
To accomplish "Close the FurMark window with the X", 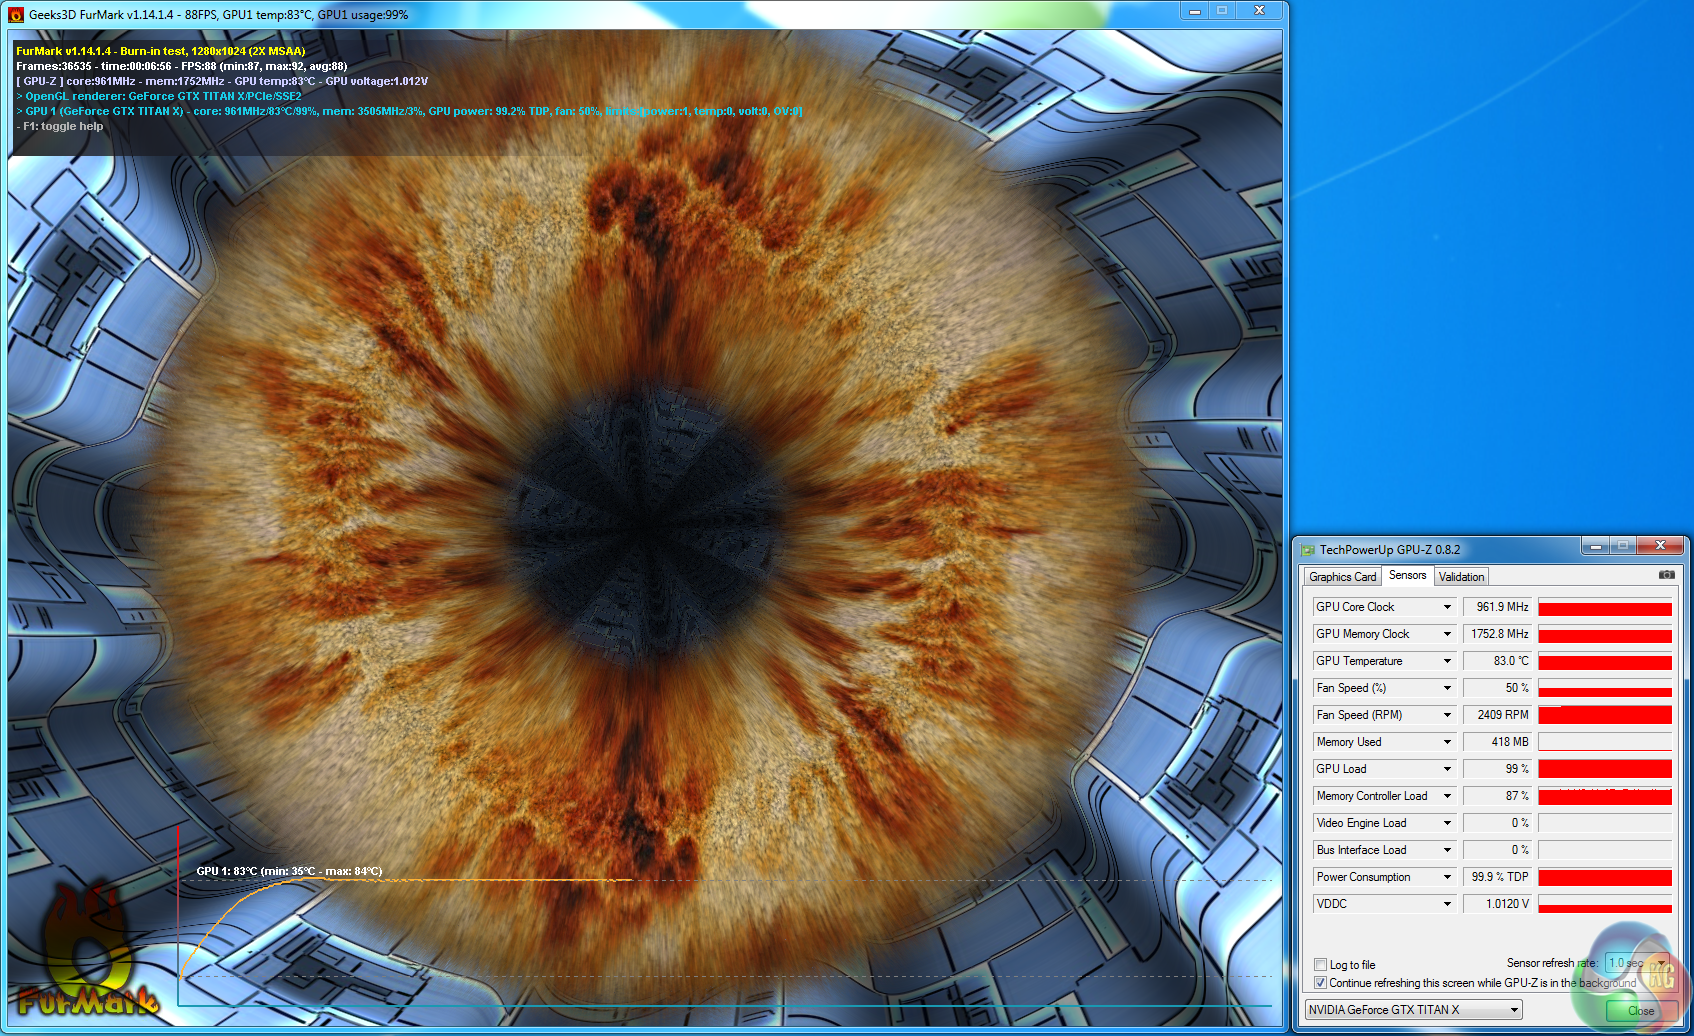I will pos(1259,11).
